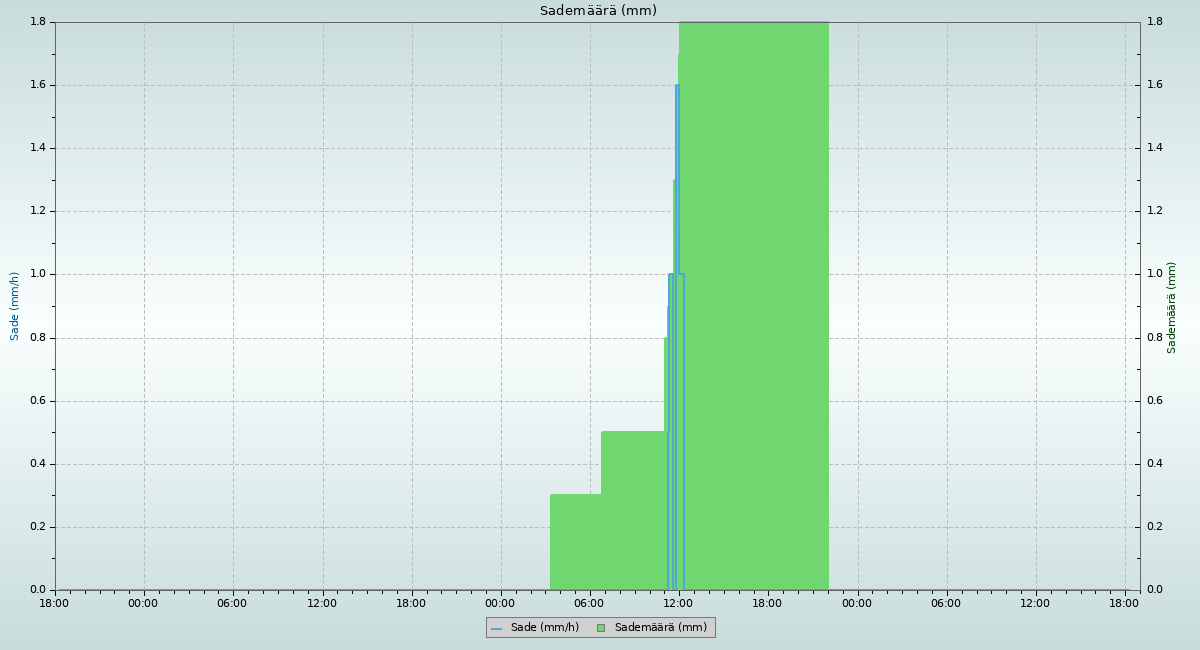This screenshot has width=1200, height=650.
Task: Click the blue line peak at 1.6
Action: 677,86
